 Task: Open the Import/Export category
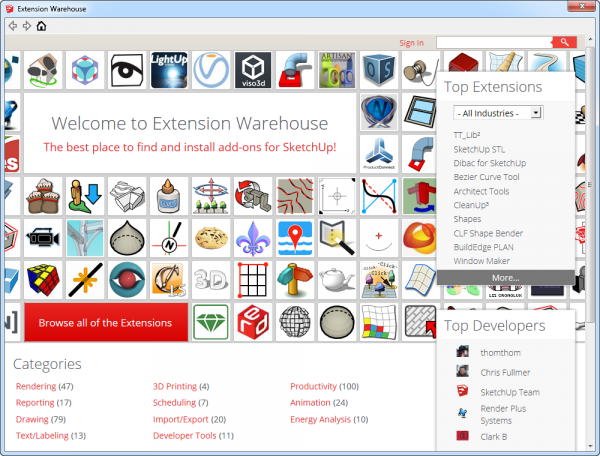181,419
